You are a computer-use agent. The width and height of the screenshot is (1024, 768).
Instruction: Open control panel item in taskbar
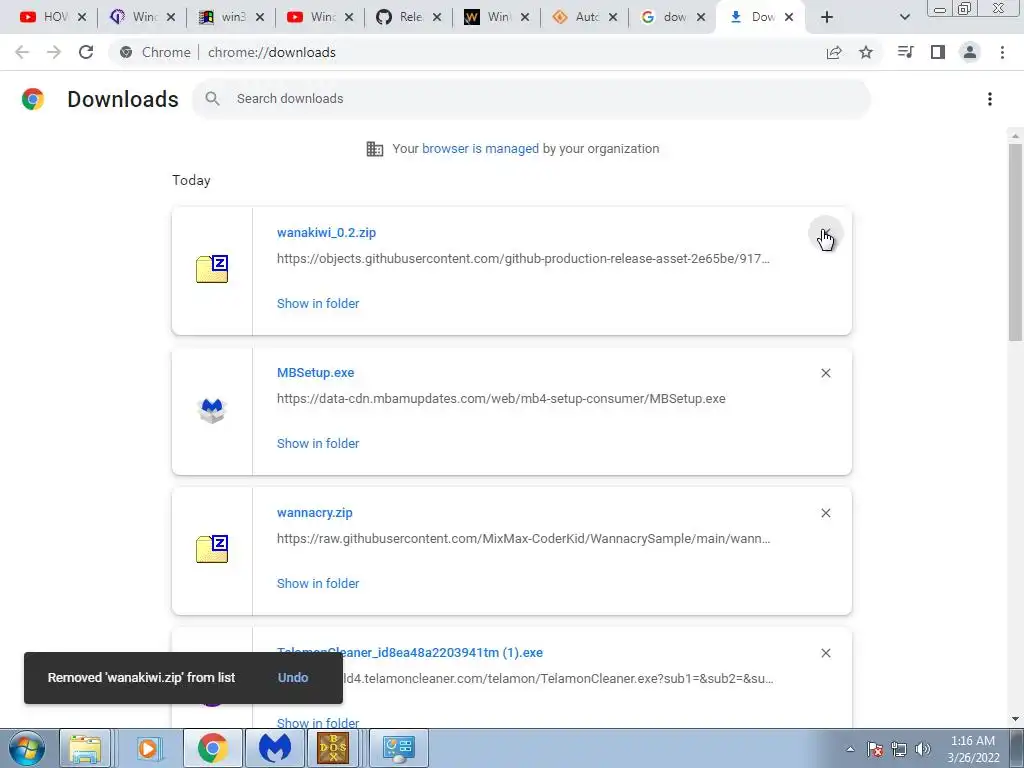click(x=398, y=748)
